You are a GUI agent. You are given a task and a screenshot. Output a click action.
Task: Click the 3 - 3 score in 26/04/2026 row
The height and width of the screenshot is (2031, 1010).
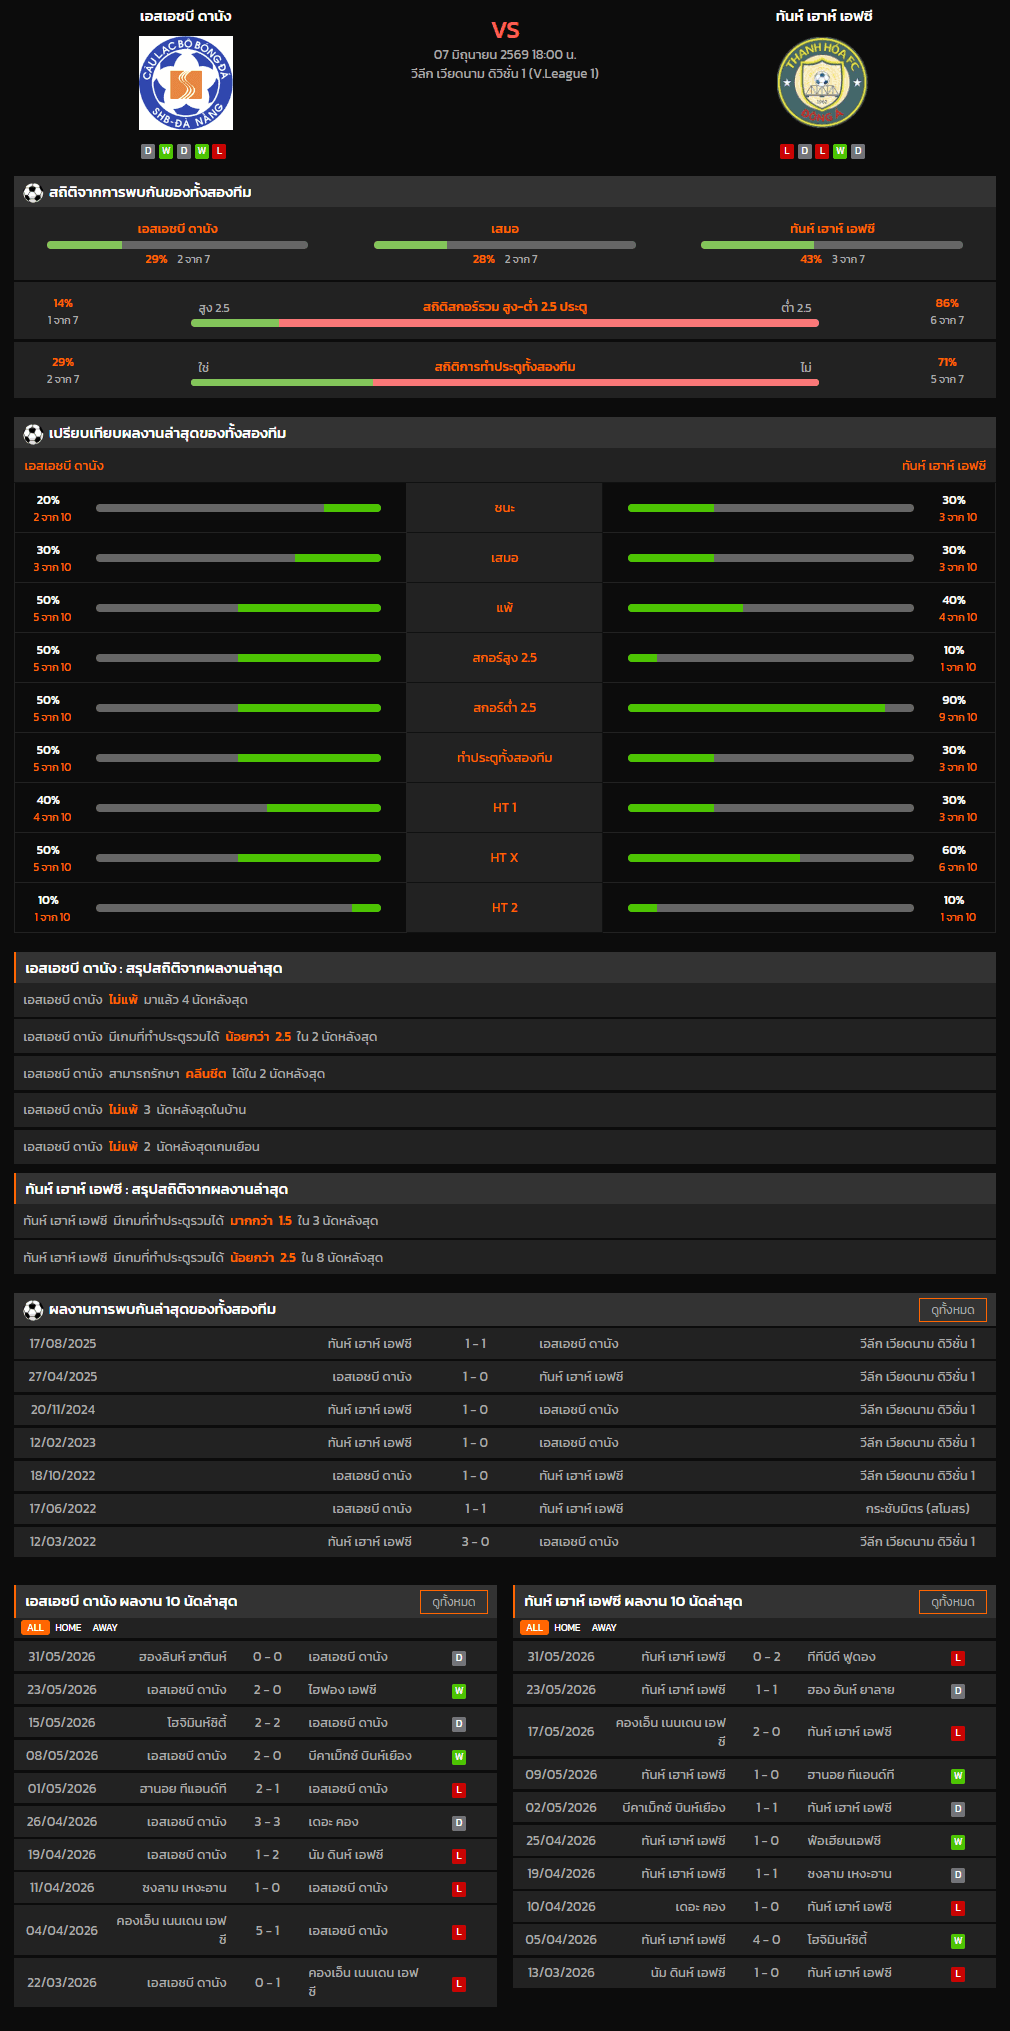(267, 1822)
